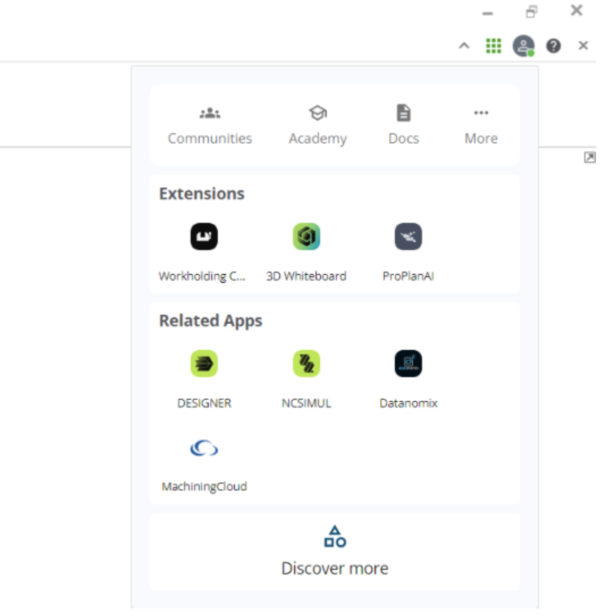Collapse the ribbon using the up chevron
Image resolution: width=600 pixels, height=616 pixels.
[x=464, y=46]
